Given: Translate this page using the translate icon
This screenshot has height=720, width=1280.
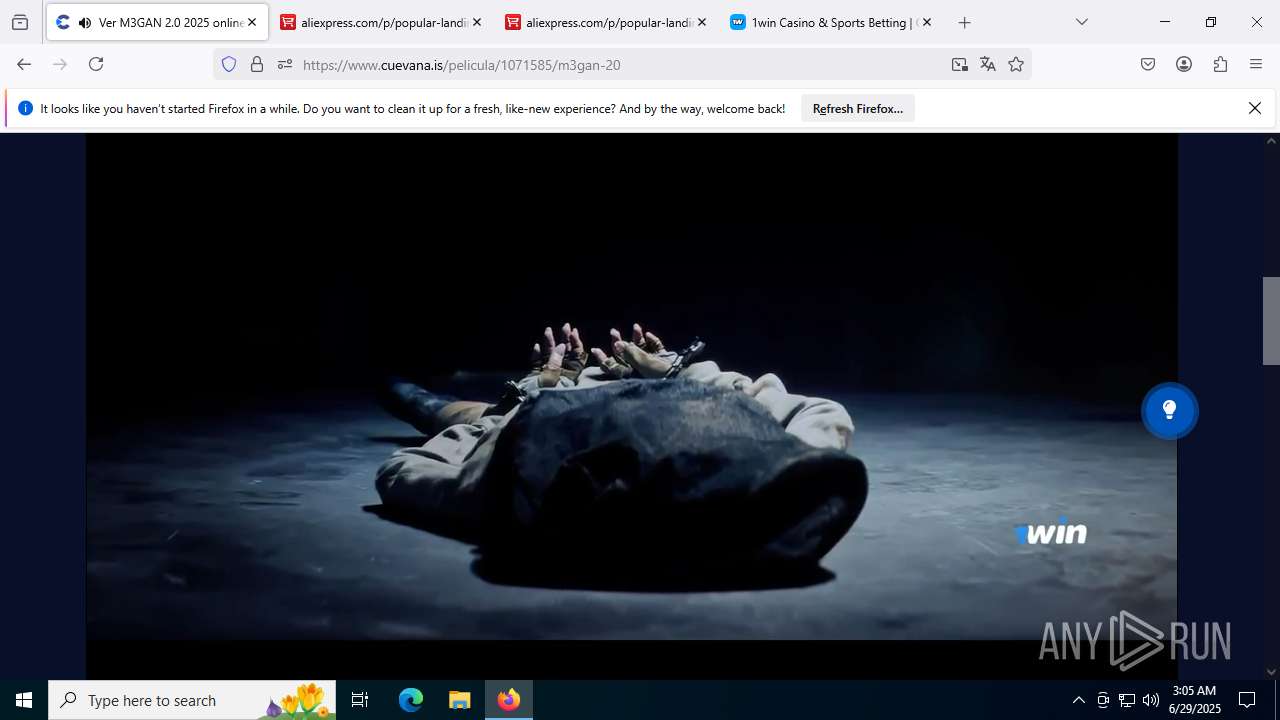Looking at the screenshot, I should tap(988, 64).
